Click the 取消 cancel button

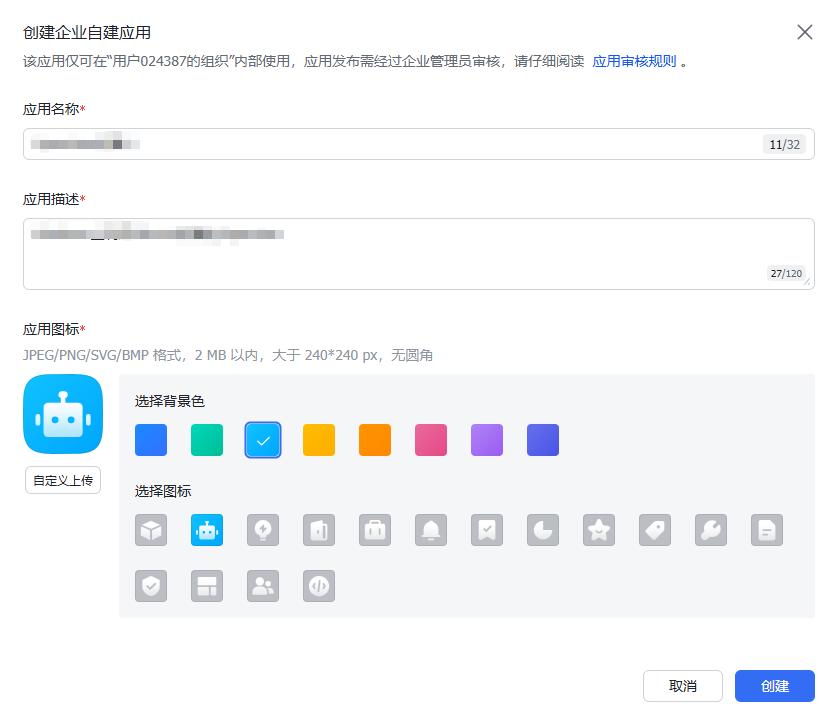683,686
